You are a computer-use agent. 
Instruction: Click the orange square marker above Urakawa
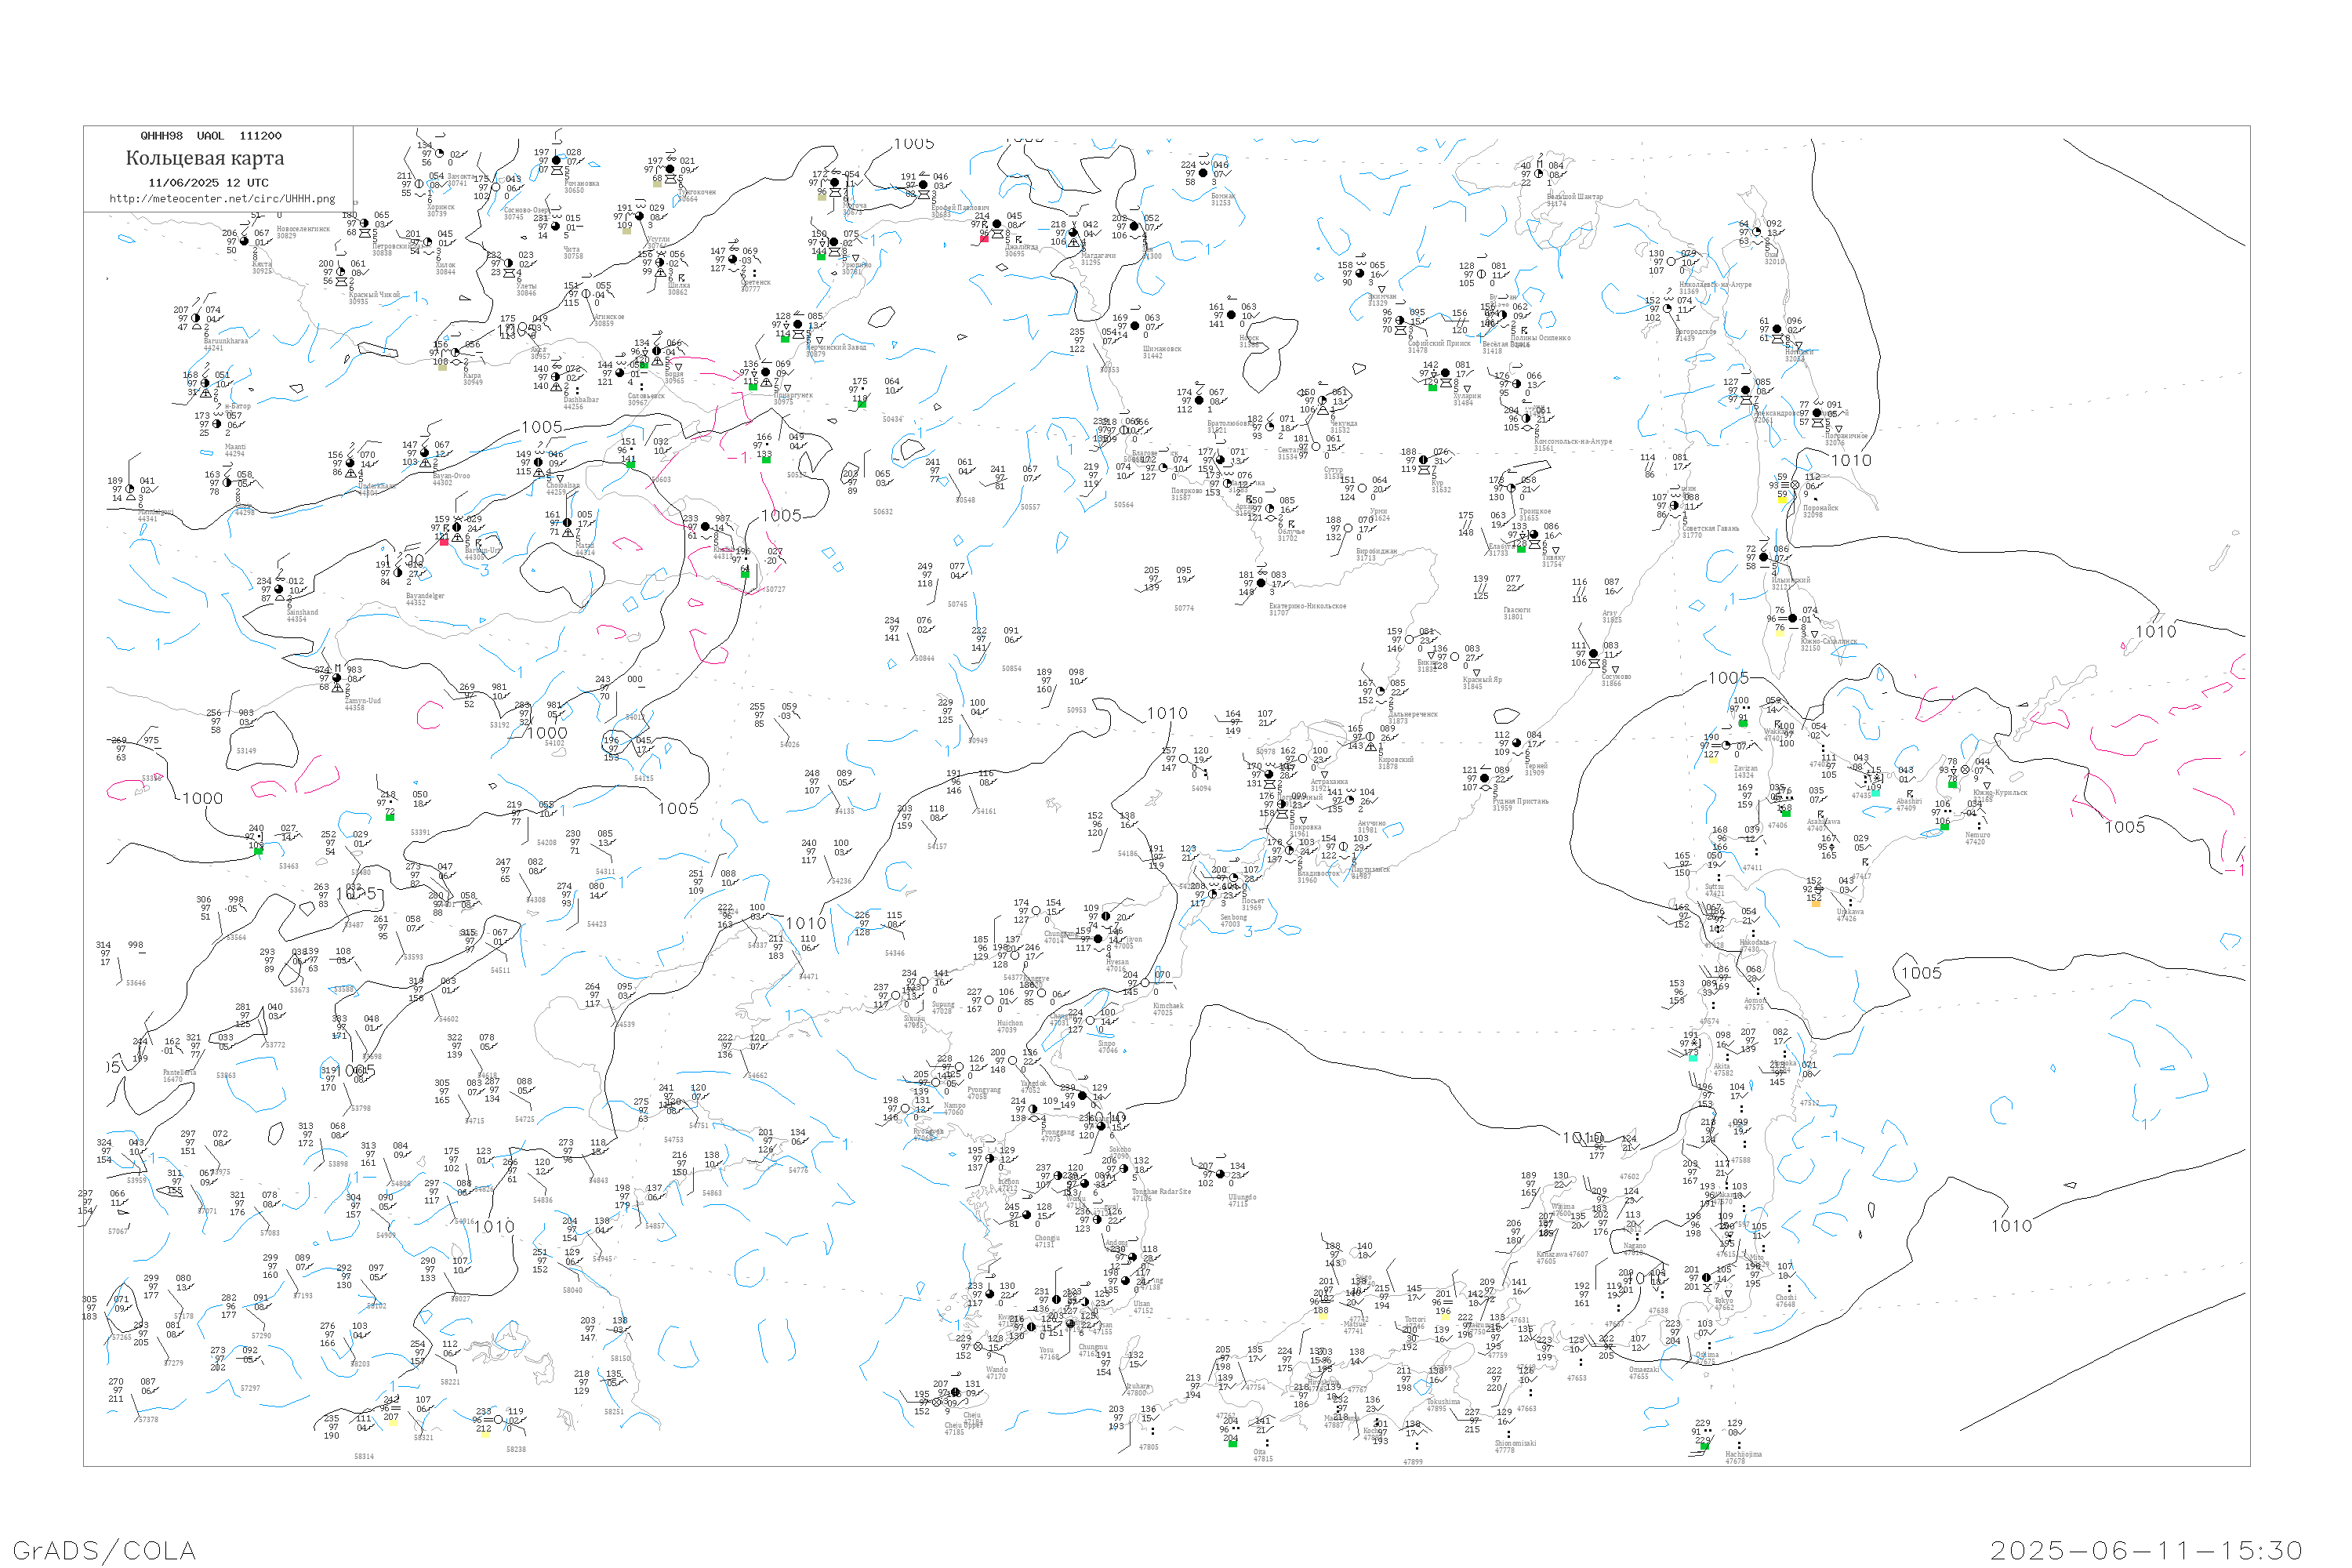[1815, 903]
